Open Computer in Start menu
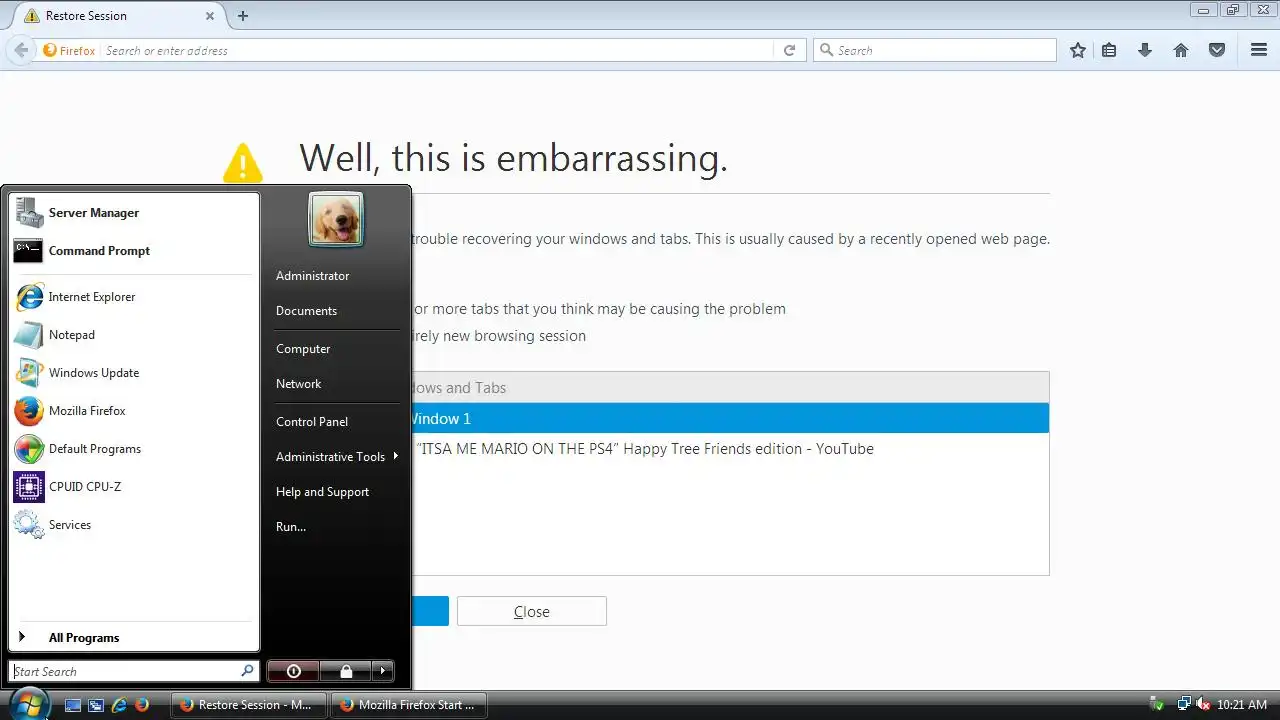The height and width of the screenshot is (720, 1280). tap(336, 349)
